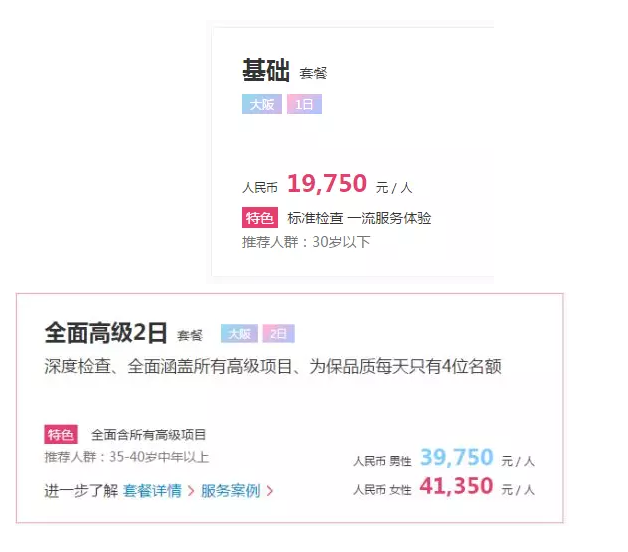Viewport: 628px width, 552px height.
Task: Click the 大阪 tag beside 全面高级2日
Action: point(240,334)
